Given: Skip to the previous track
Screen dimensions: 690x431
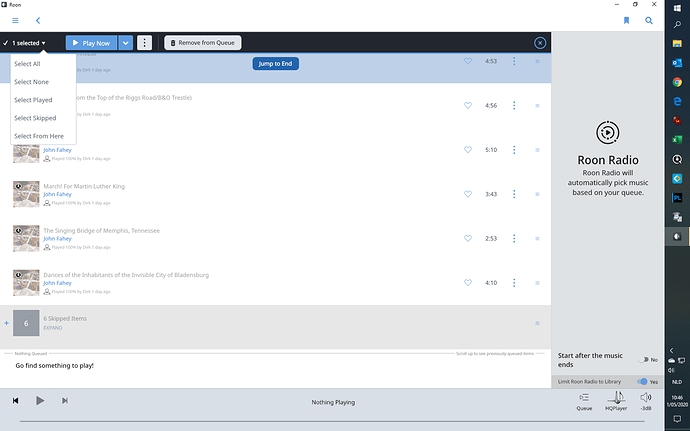Looking at the screenshot, I should click(15, 401).
